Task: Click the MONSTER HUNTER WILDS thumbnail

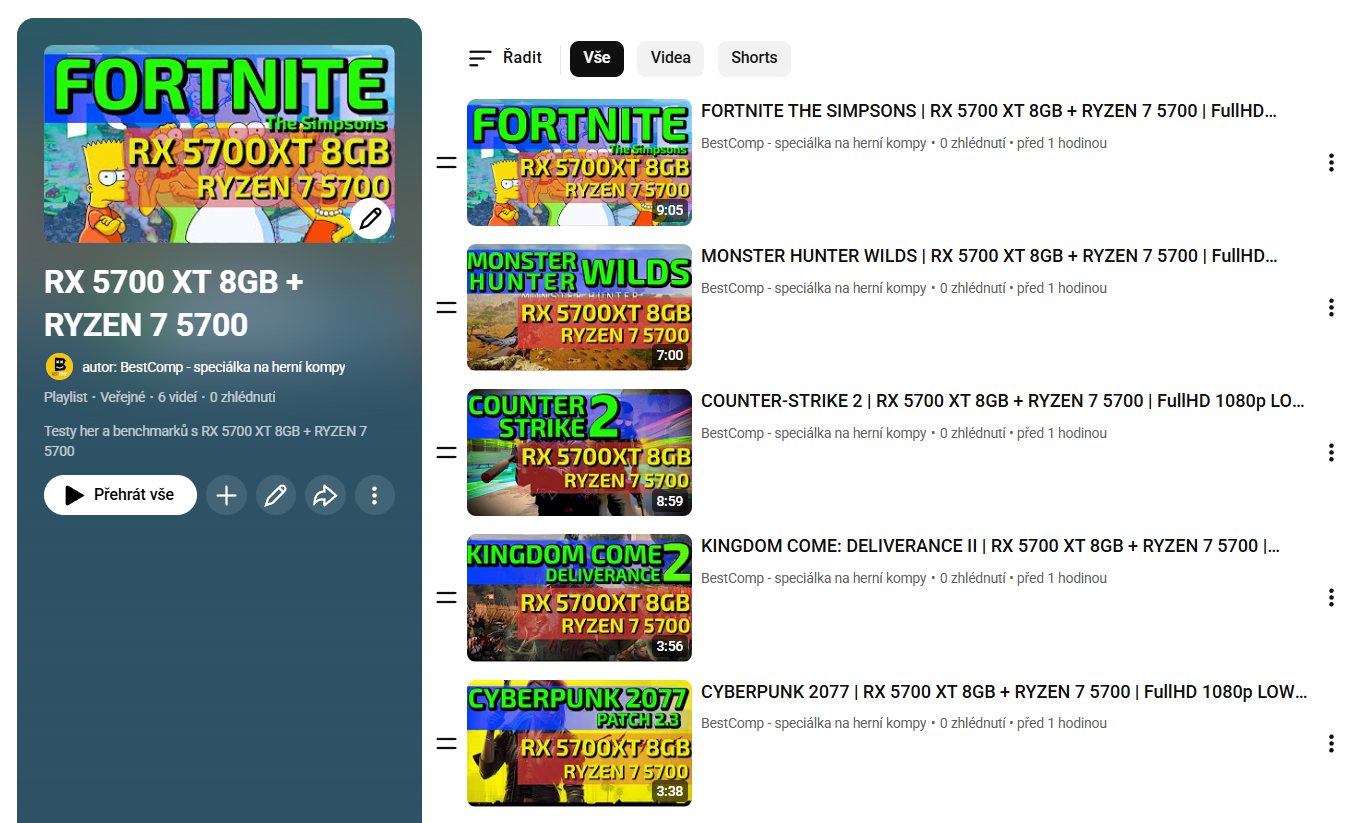Action: [579, 307]
